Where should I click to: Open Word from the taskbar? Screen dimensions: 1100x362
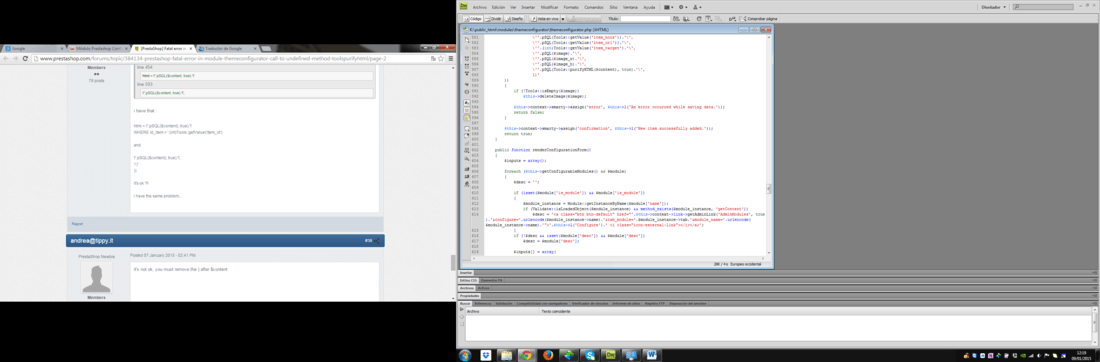pyautogui.click(x=652, y=356)
